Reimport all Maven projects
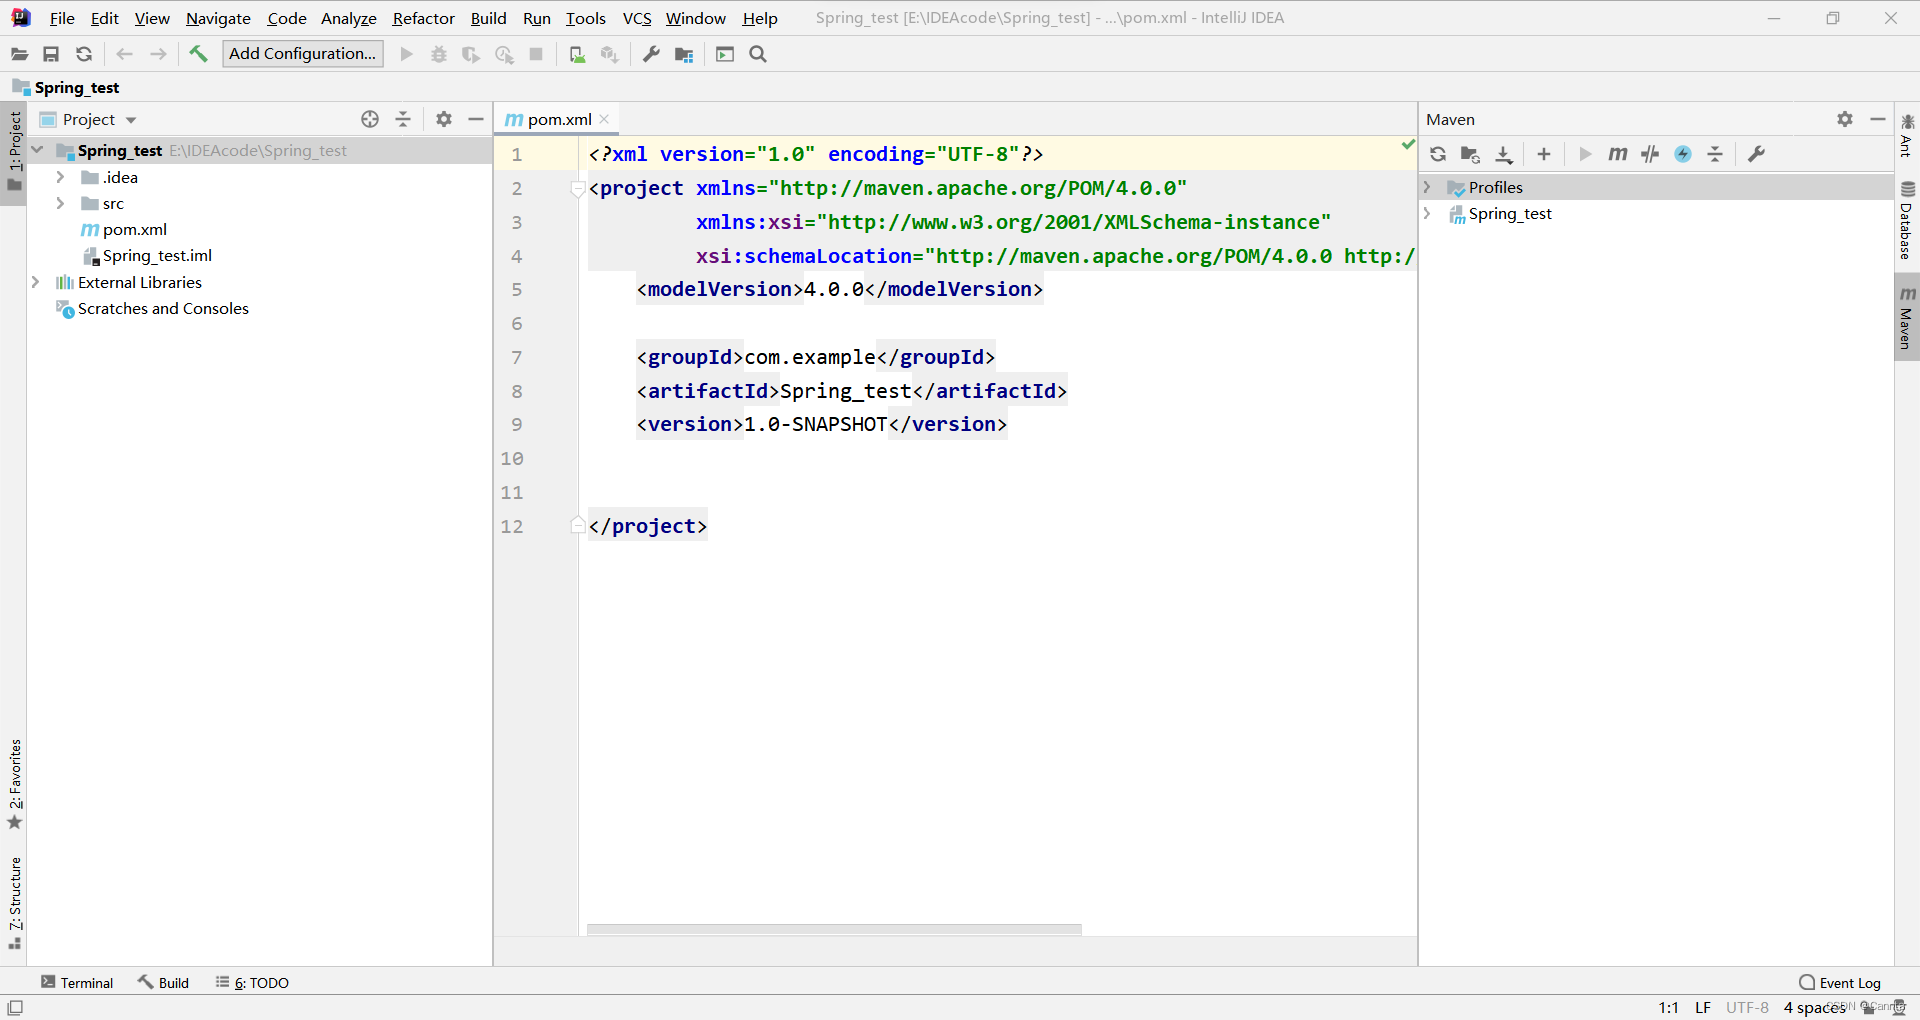1920x1020 pixels. click(x=1438, y=154)
